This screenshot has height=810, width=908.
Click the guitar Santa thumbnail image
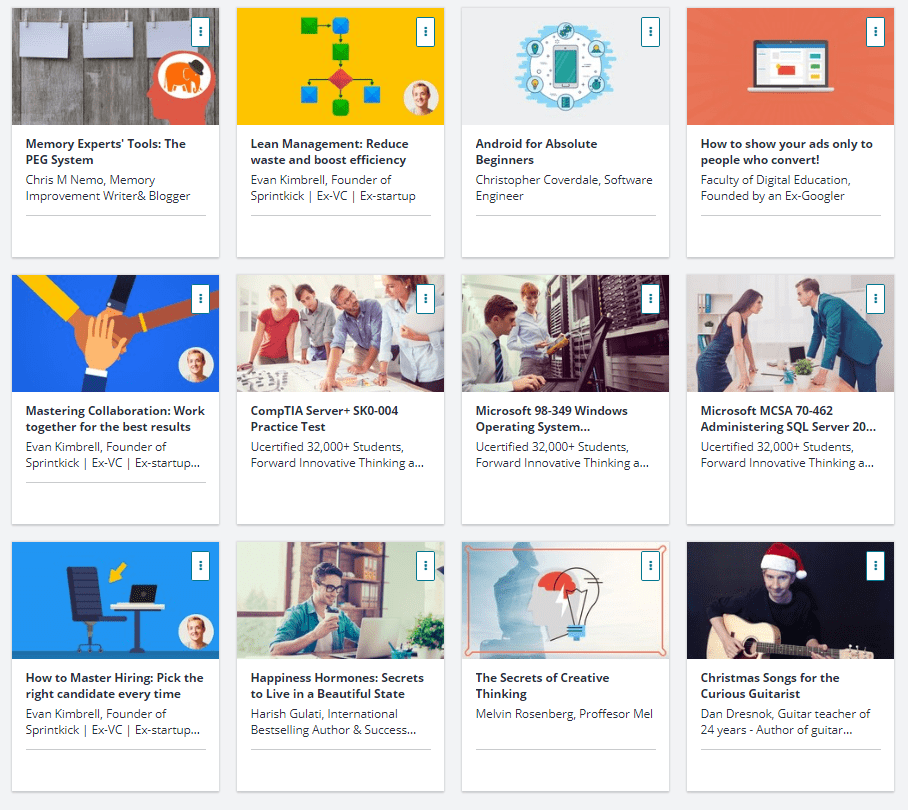click(790, 600)
